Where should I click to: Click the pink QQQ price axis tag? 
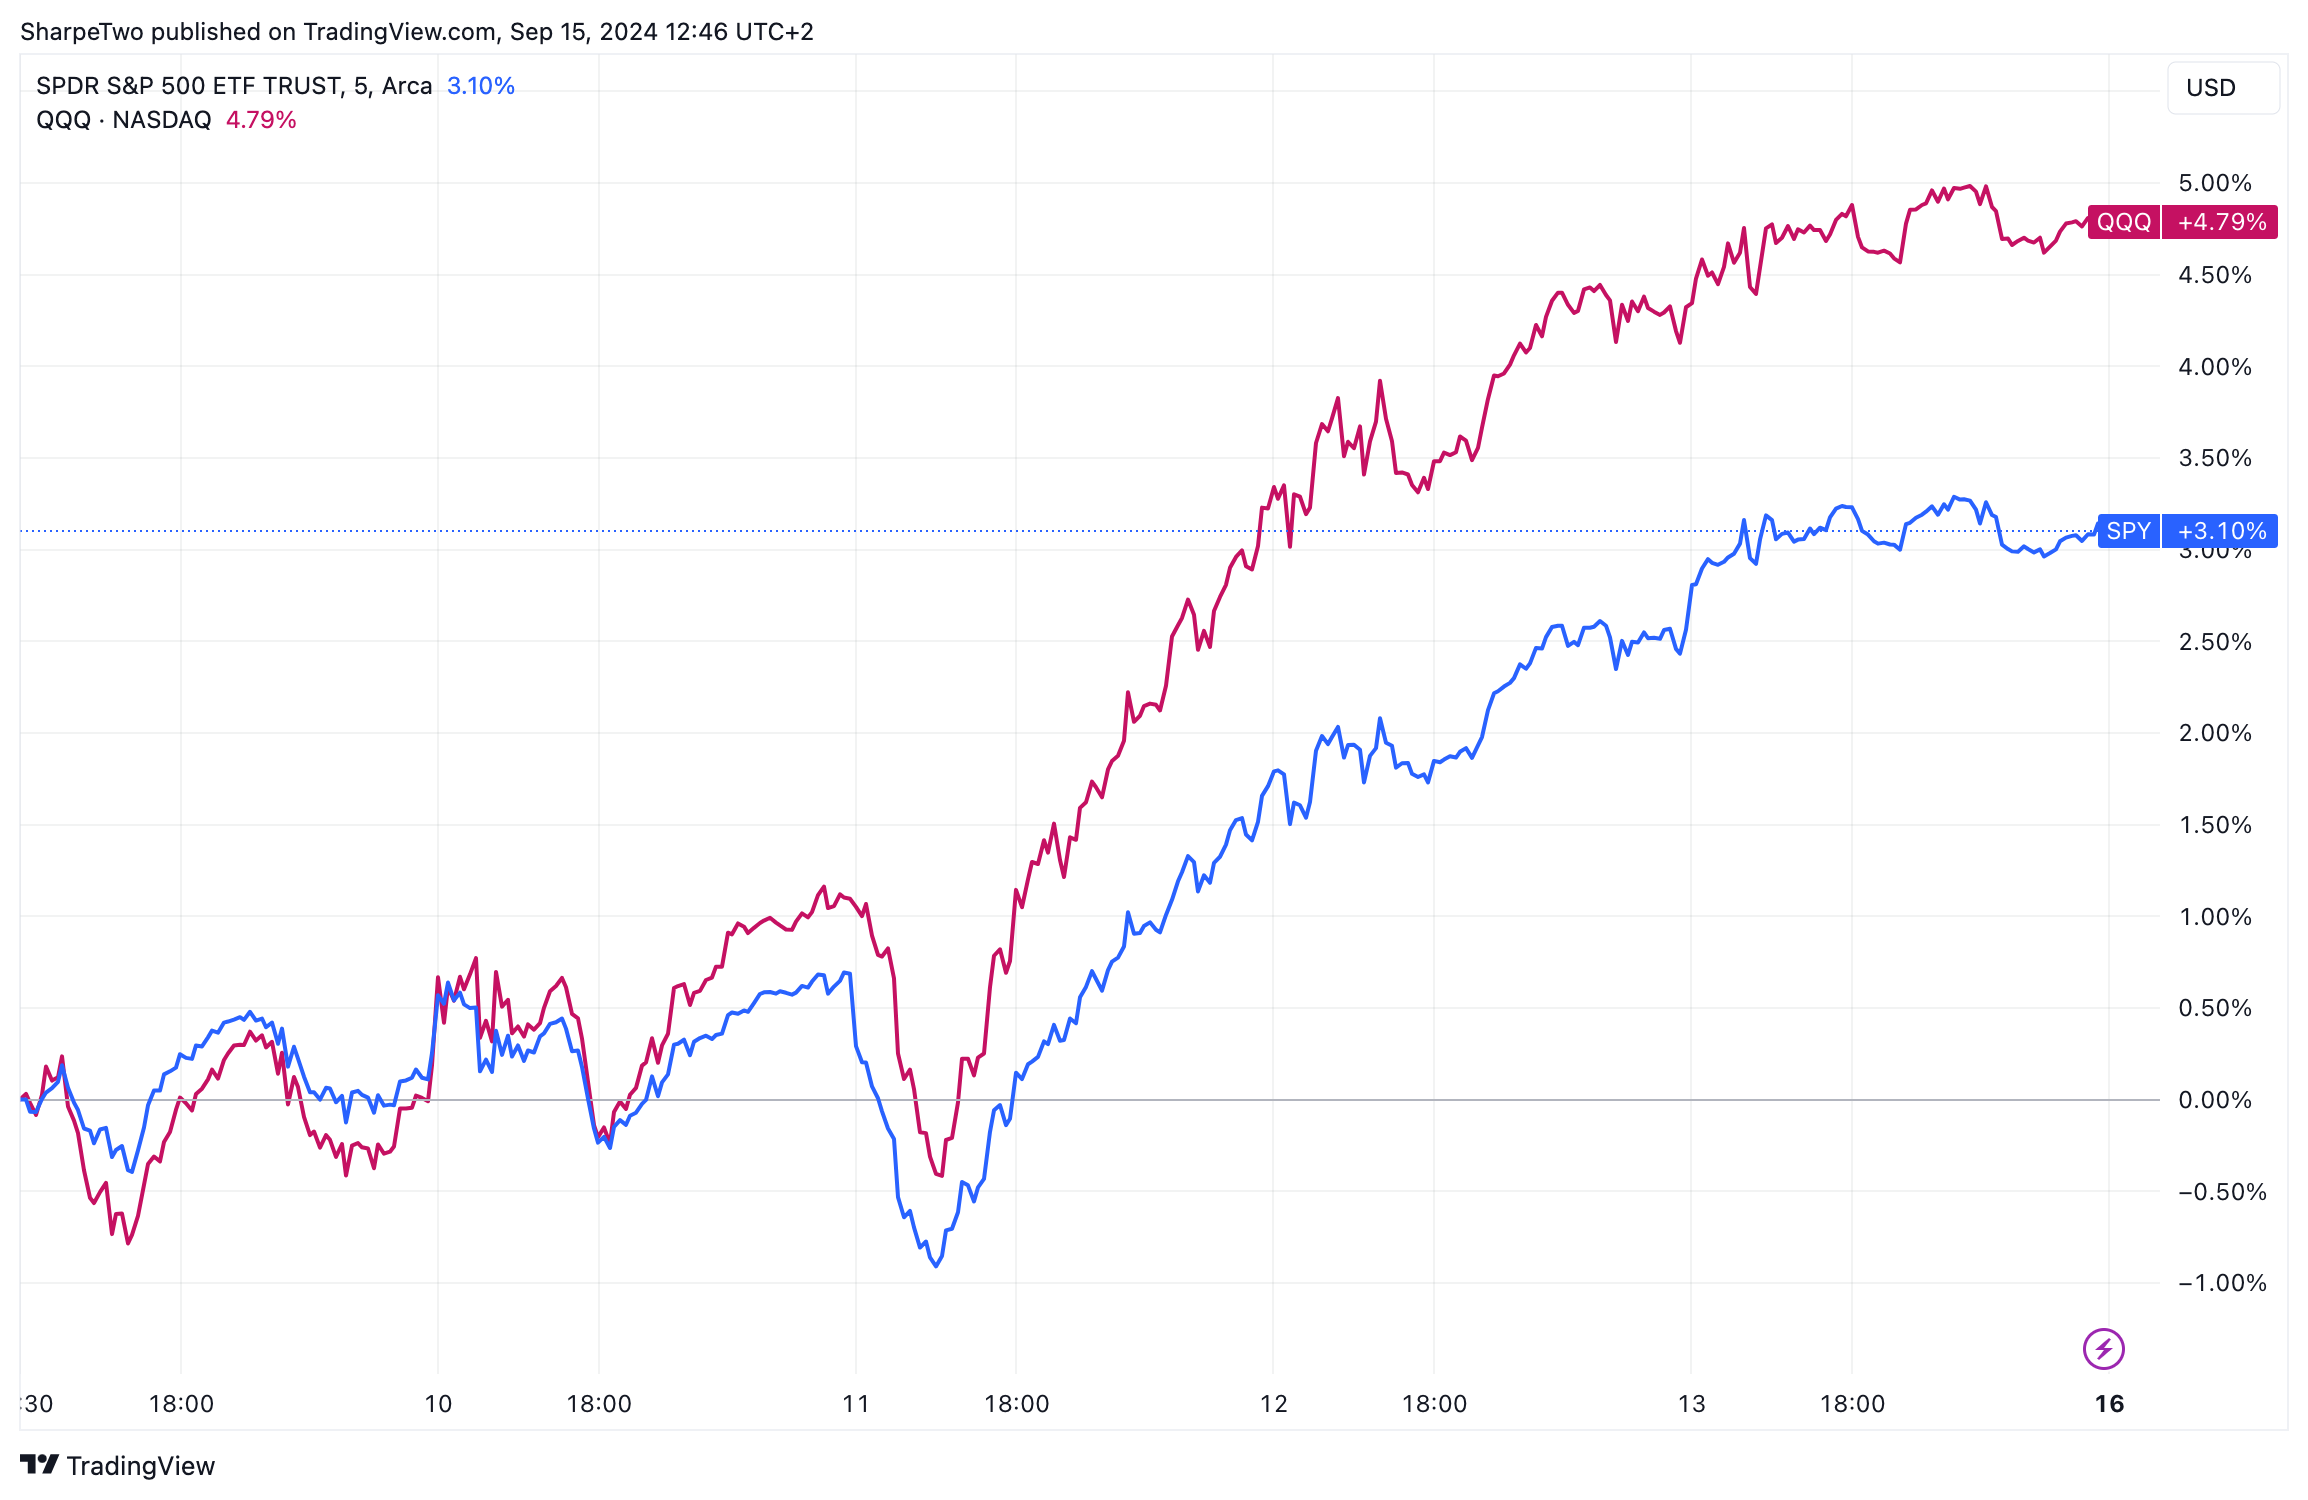point(2123,222)
